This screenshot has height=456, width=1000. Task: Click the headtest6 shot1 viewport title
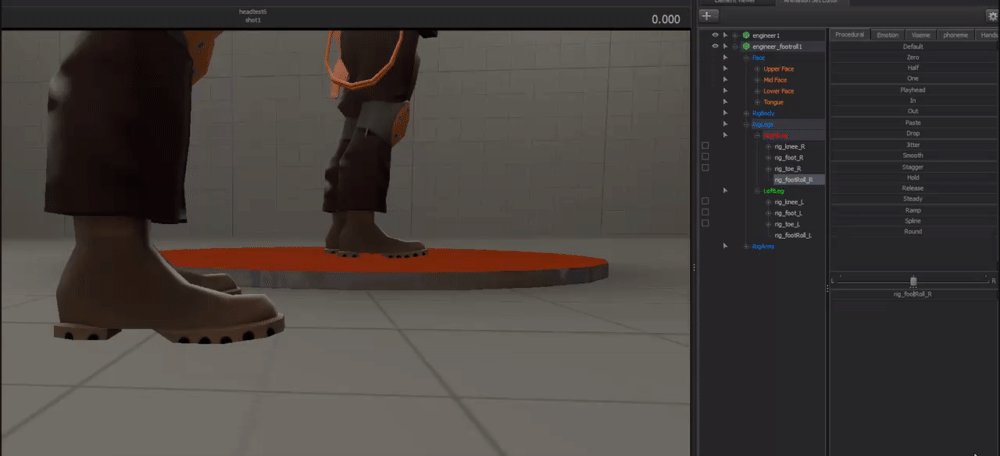point(253,16)
